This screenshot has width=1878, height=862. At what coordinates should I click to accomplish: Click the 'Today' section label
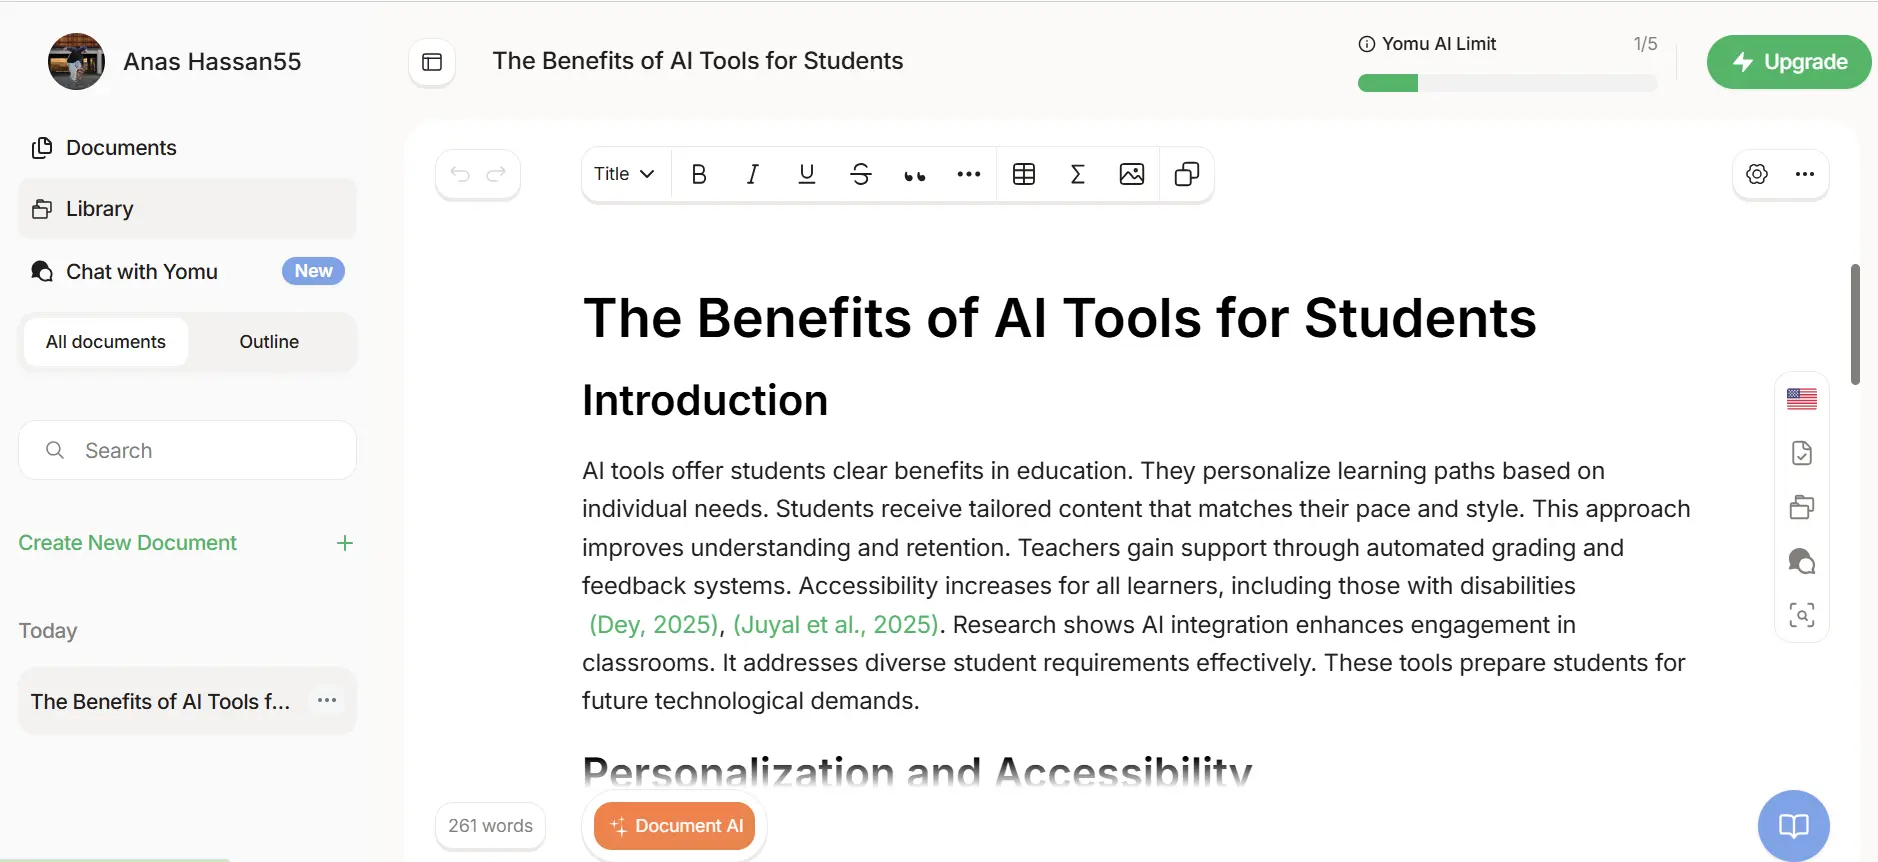coord(48,631)
